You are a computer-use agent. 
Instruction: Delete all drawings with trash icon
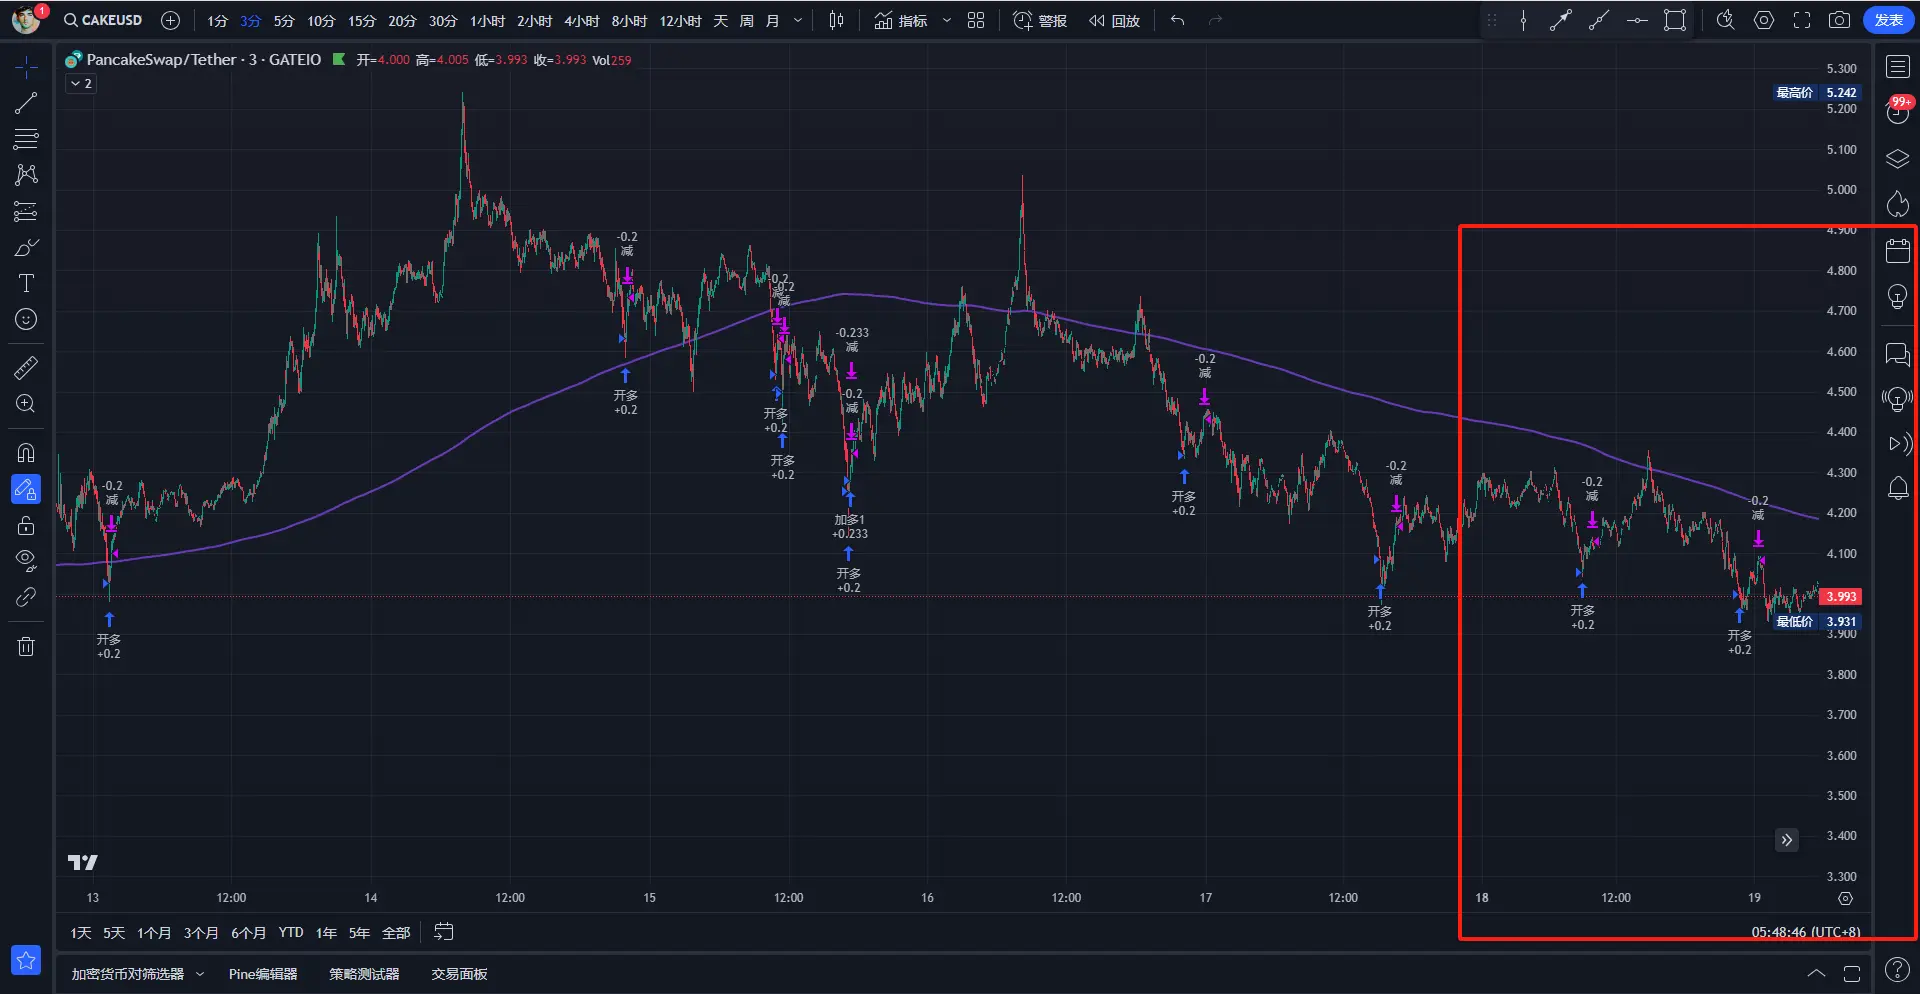click(x=26, y=646)
